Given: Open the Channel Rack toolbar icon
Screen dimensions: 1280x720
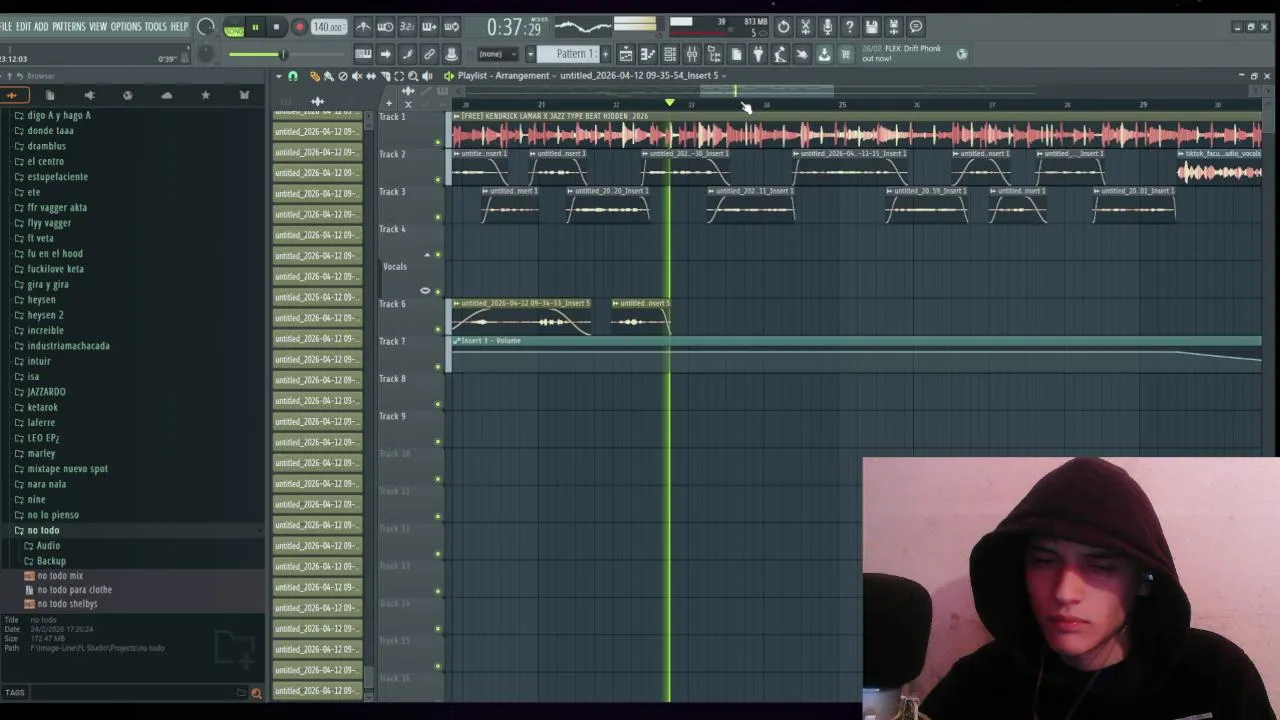Looking at the screenshot, I should pos(670,54).
